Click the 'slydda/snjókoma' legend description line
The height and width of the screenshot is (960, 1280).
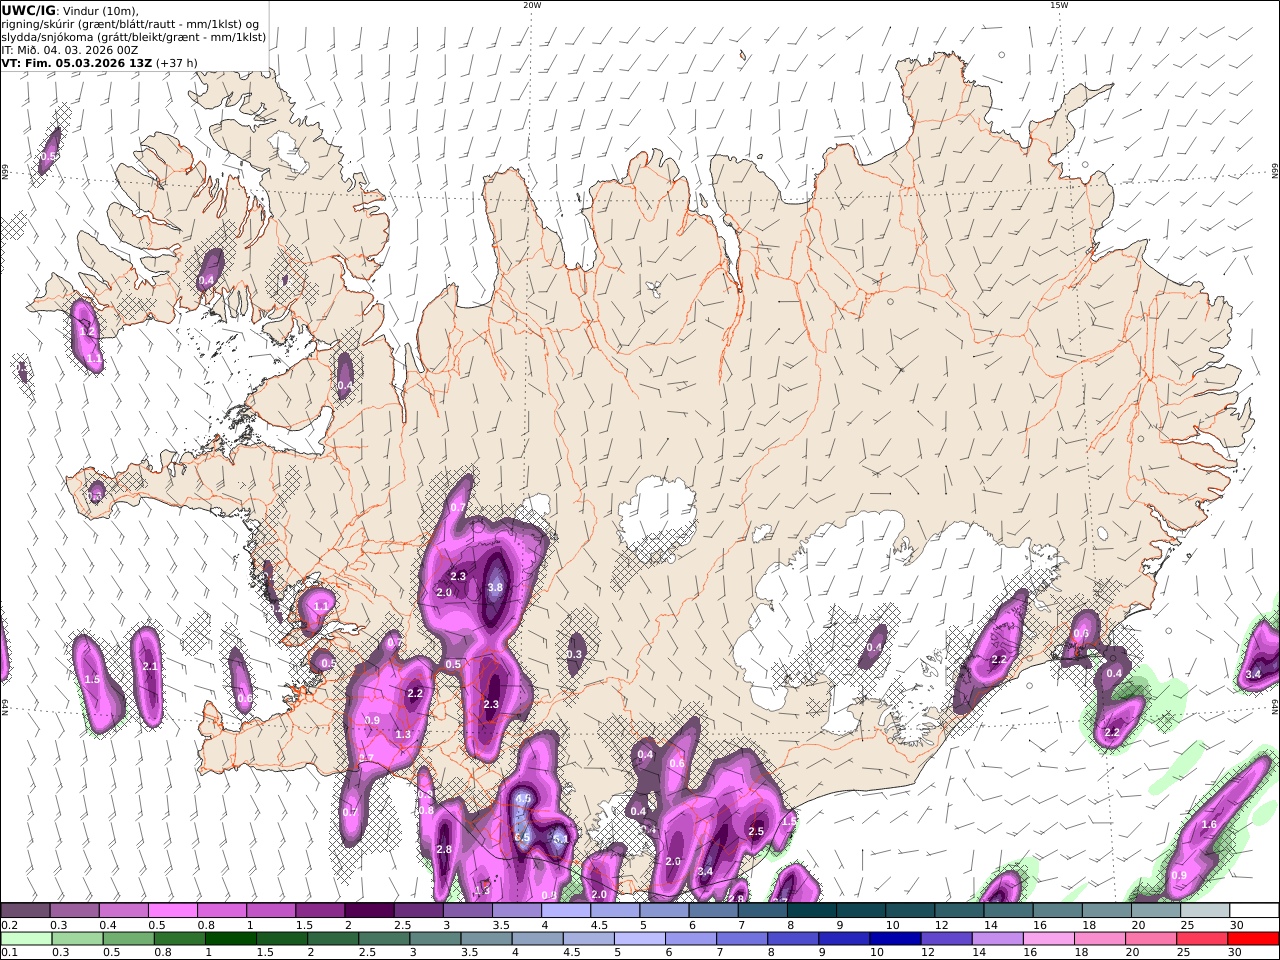tap(134, 36)
